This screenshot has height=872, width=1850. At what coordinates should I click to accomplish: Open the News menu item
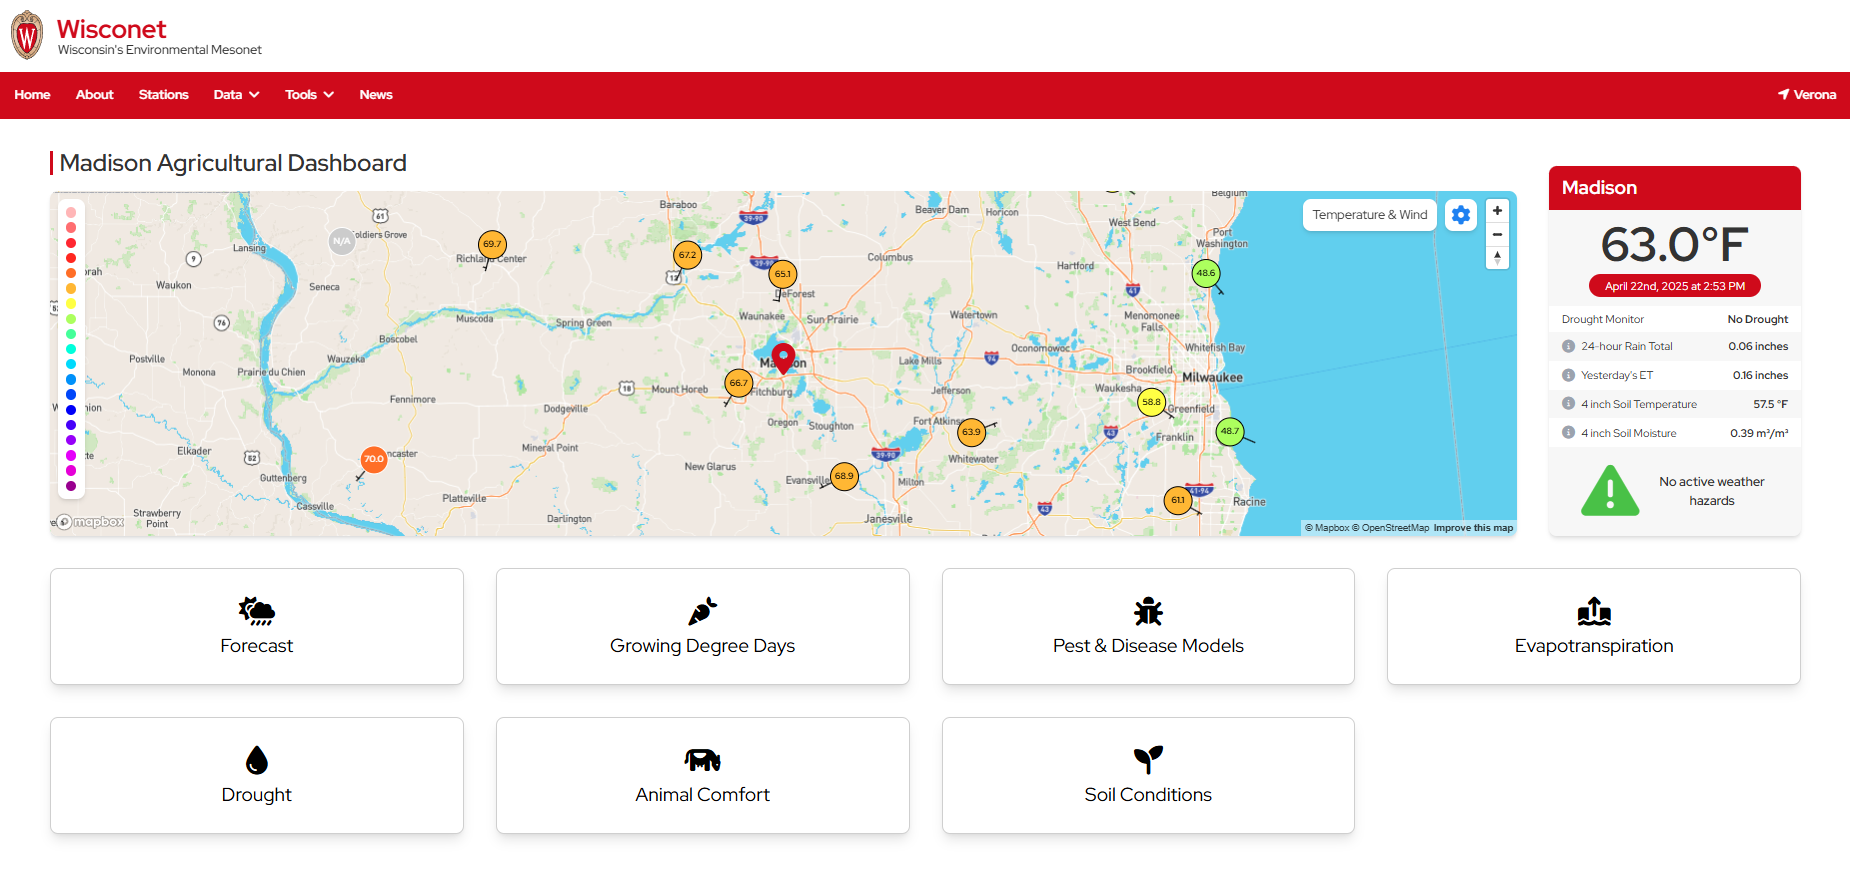coord(375,95)
